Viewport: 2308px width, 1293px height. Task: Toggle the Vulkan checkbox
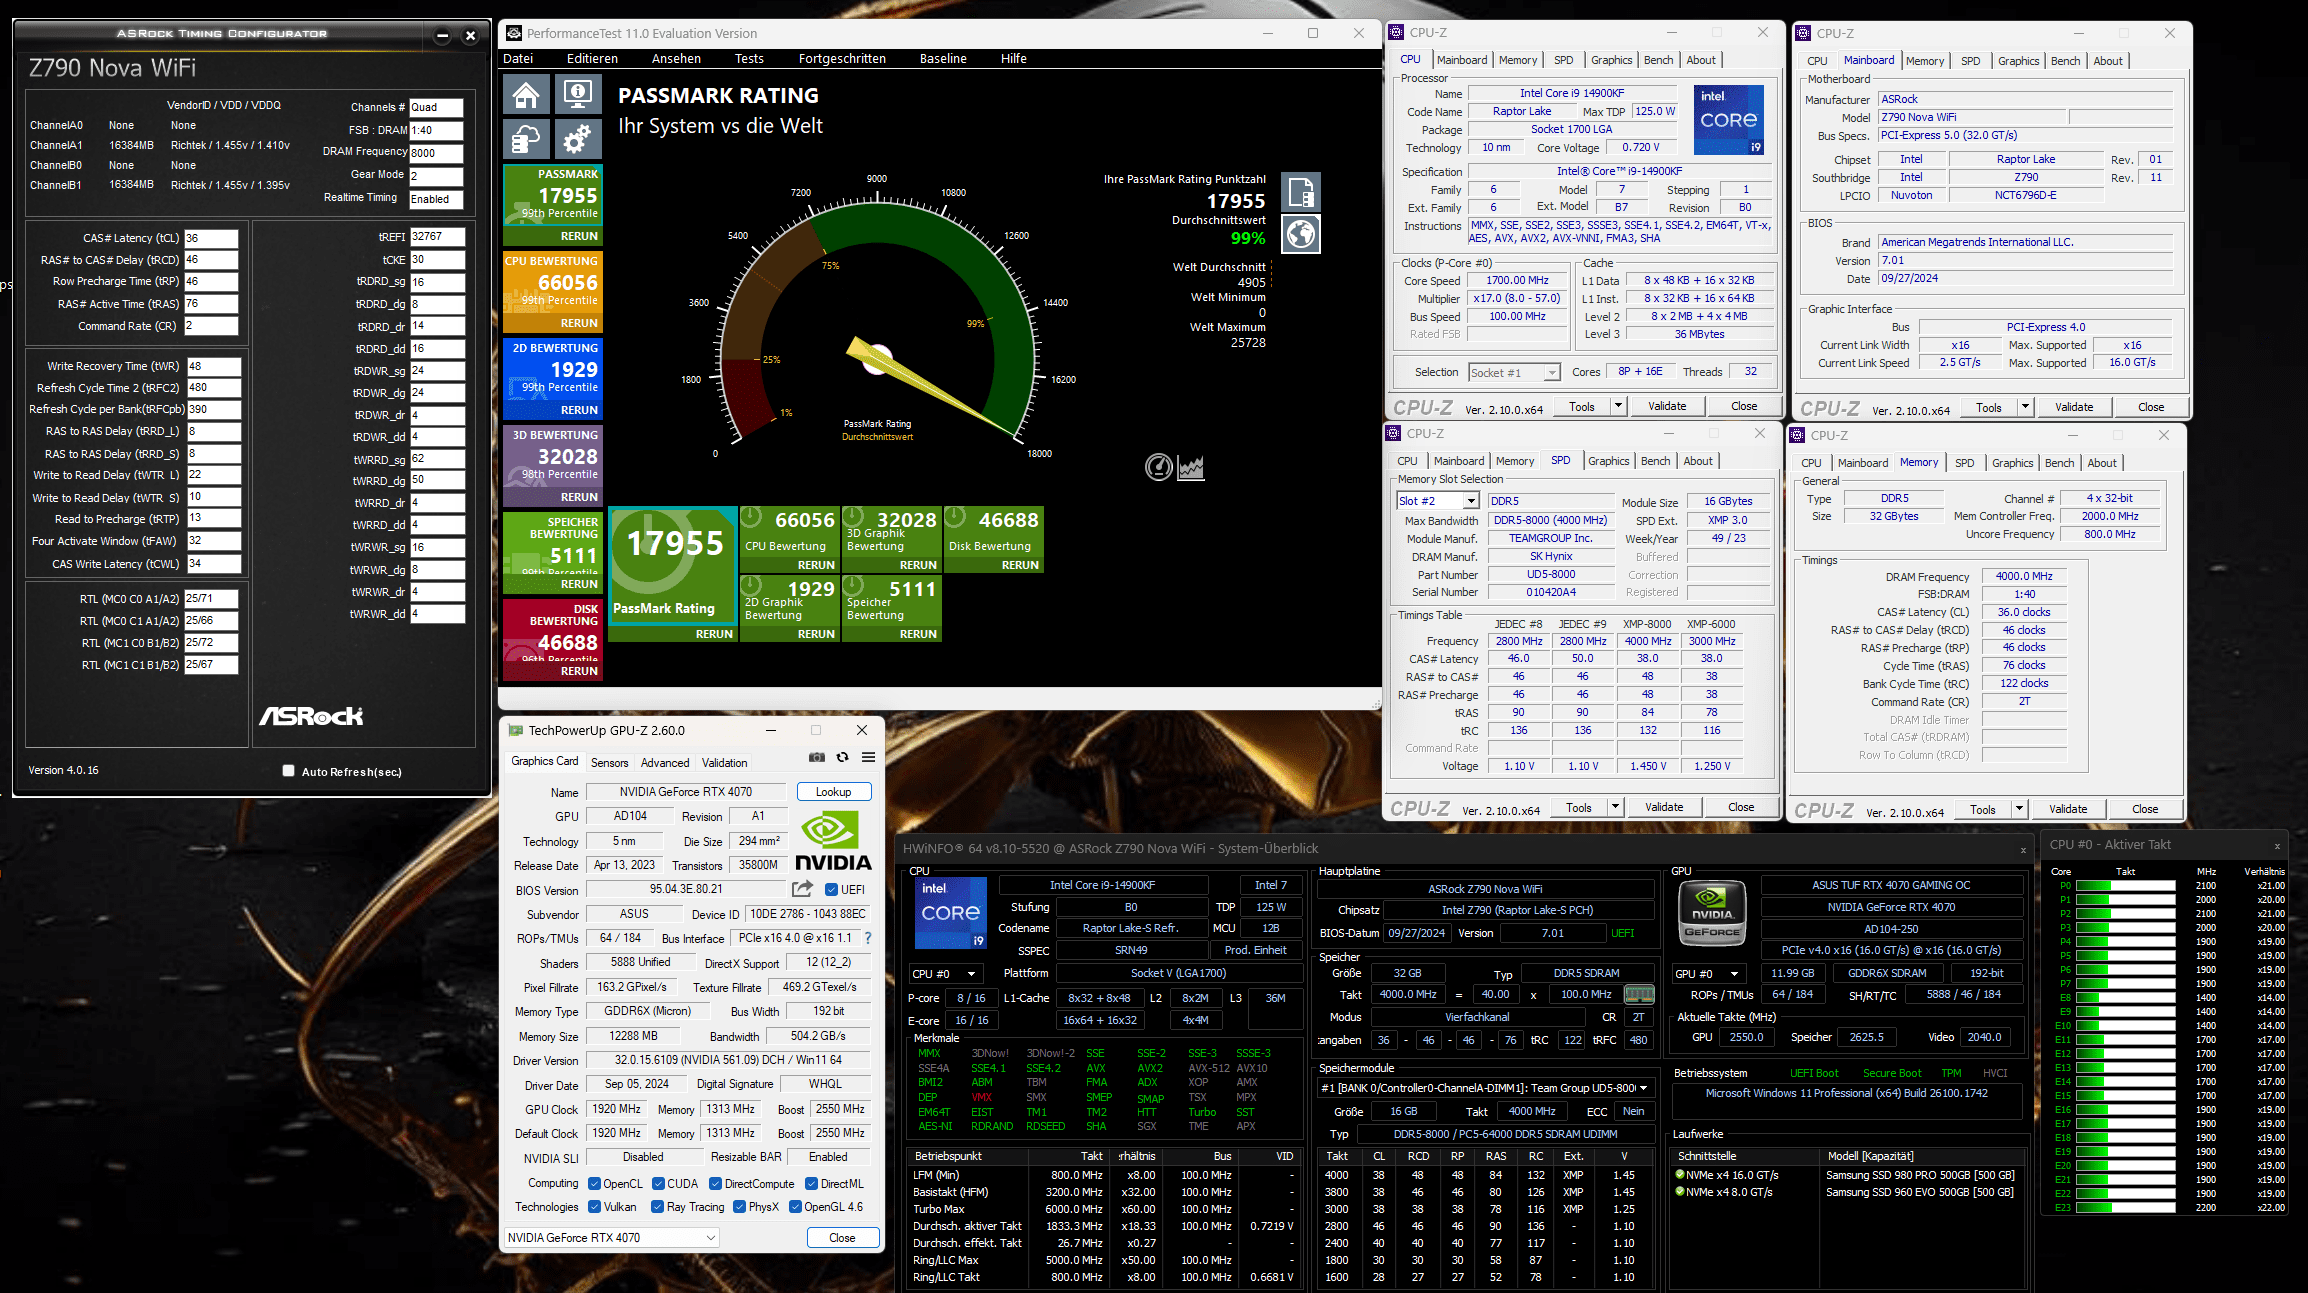(x=594, y=1207)
